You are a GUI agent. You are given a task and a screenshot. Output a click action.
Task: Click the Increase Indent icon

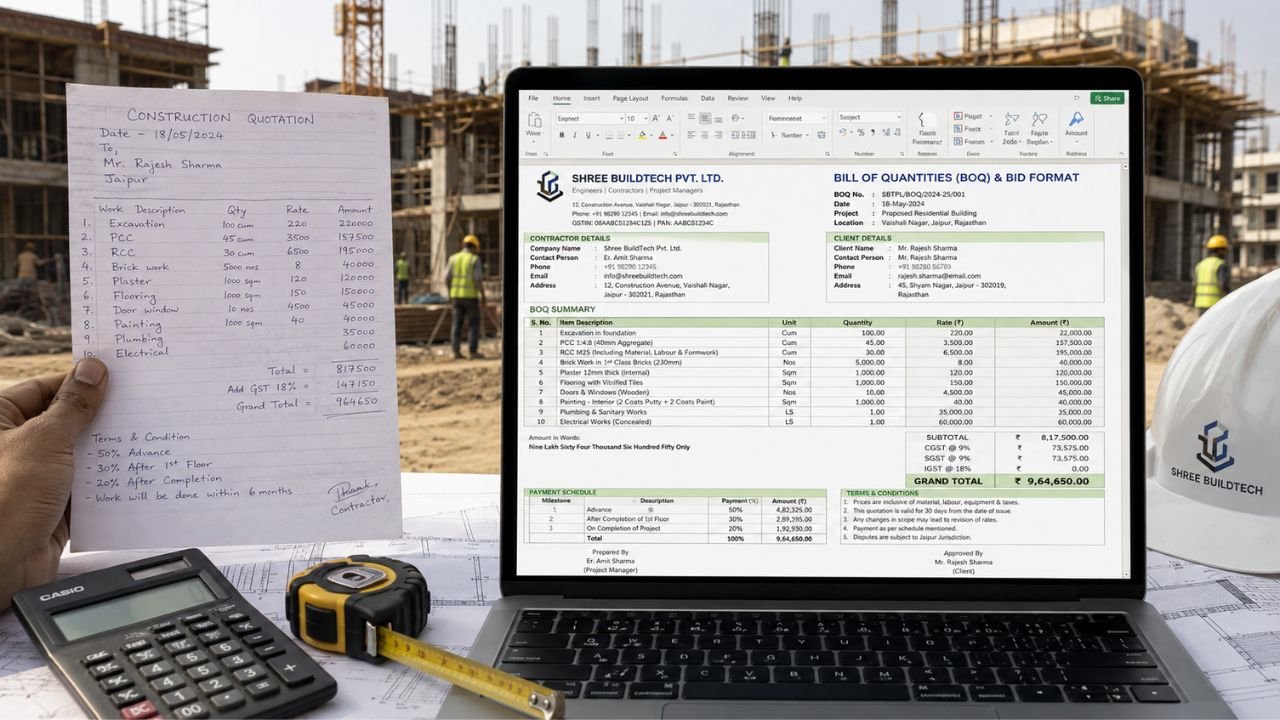click(x=749, y=135)
